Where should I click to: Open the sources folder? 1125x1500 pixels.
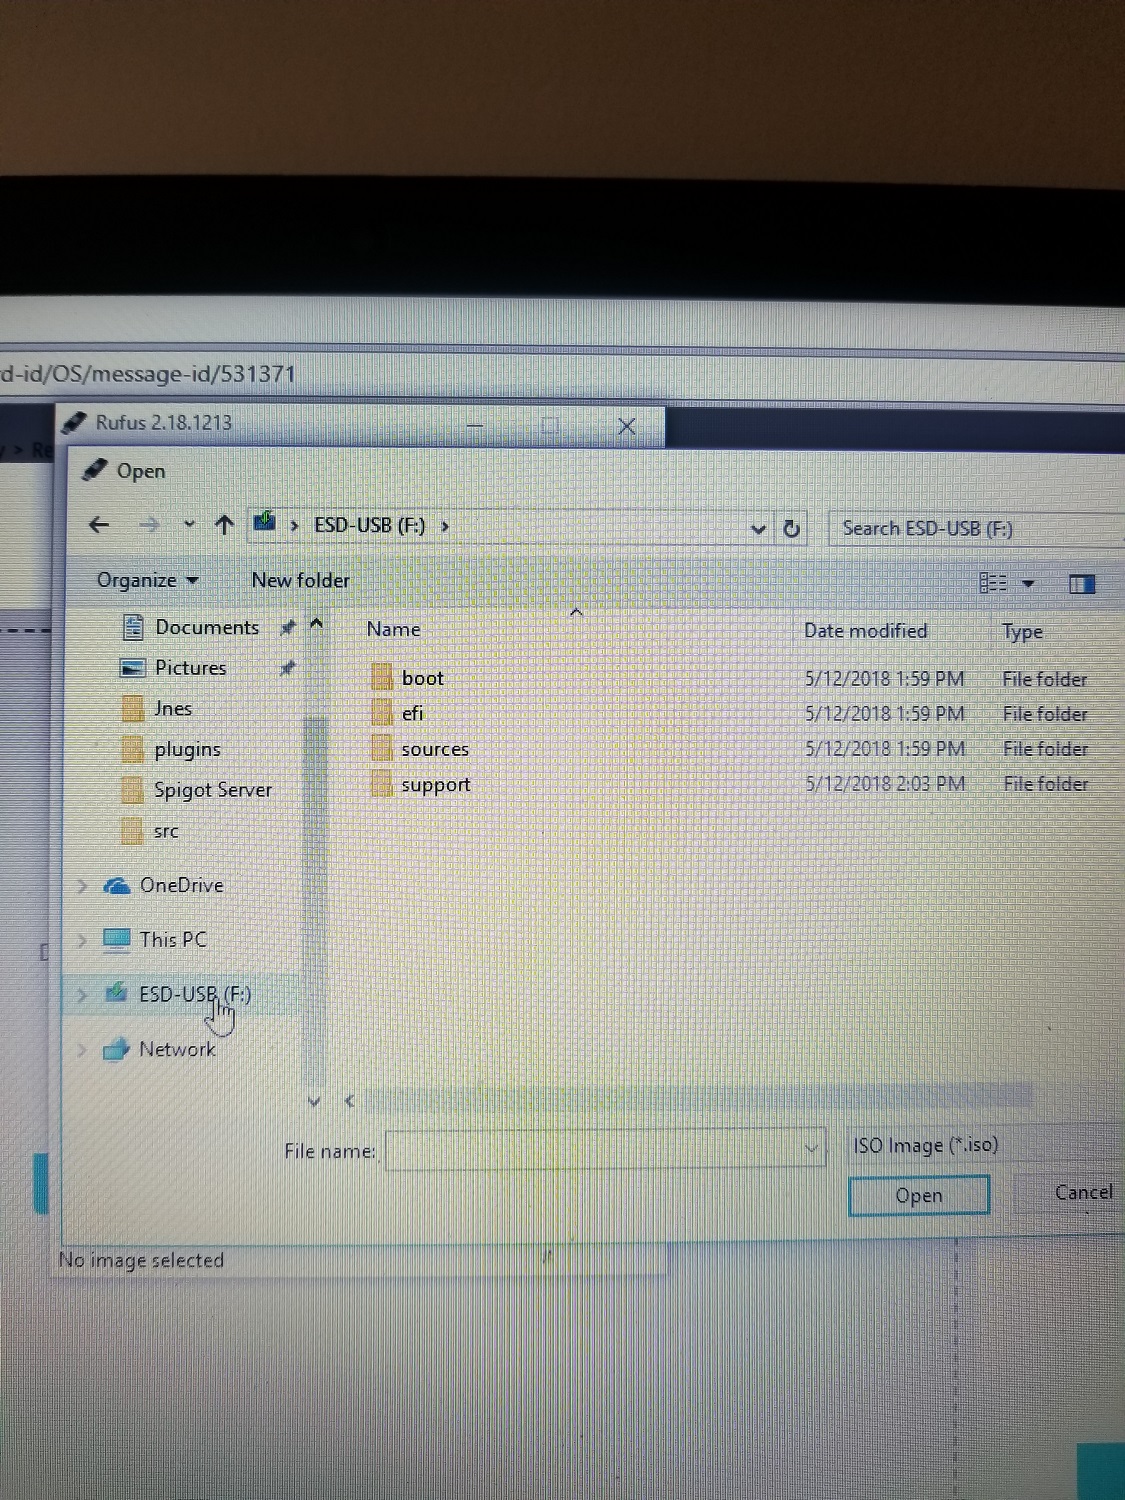click(x=434, y=748)
